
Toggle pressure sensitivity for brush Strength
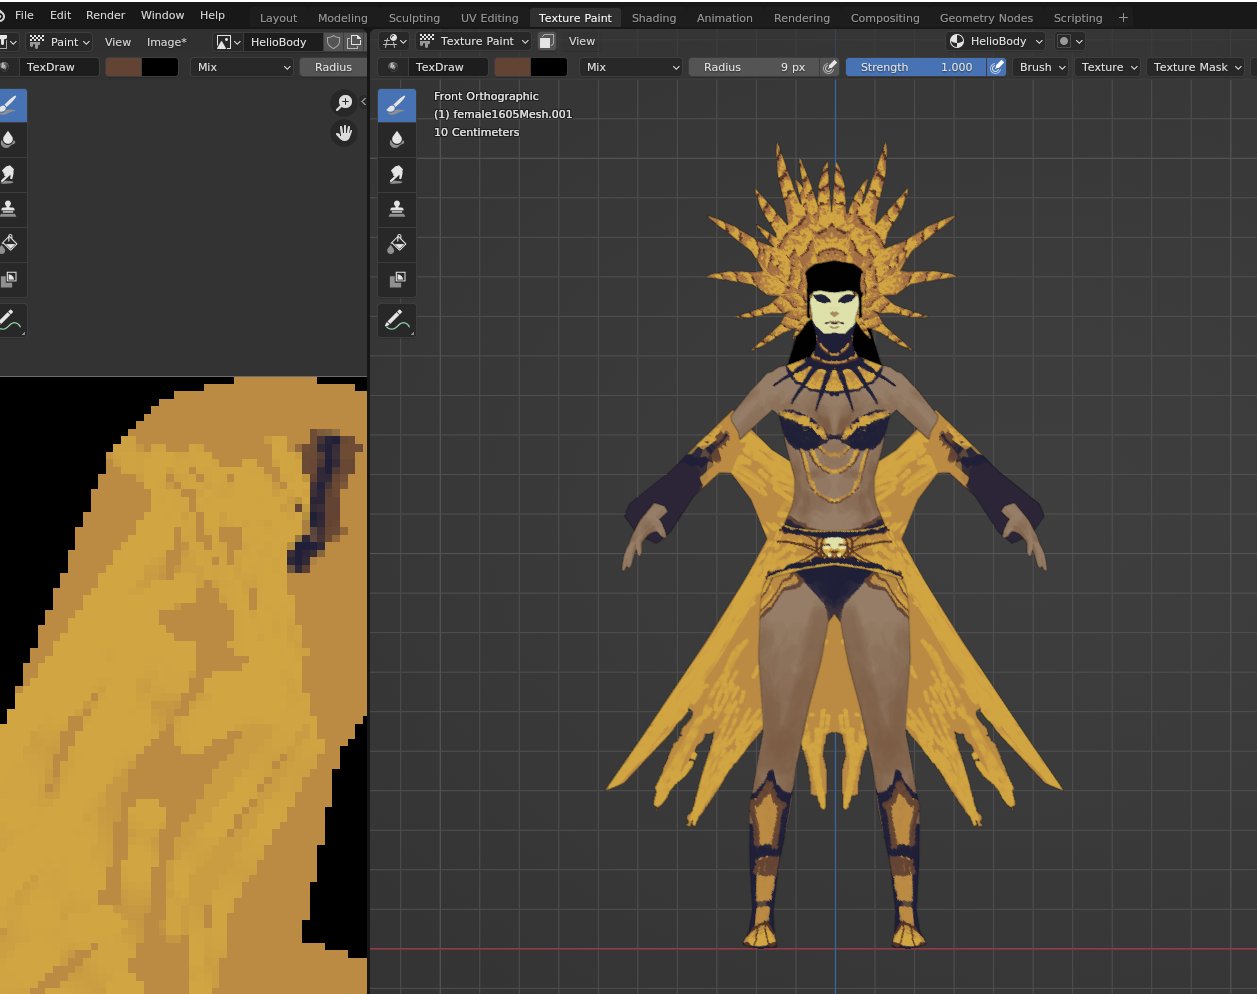tap(996, 67)
